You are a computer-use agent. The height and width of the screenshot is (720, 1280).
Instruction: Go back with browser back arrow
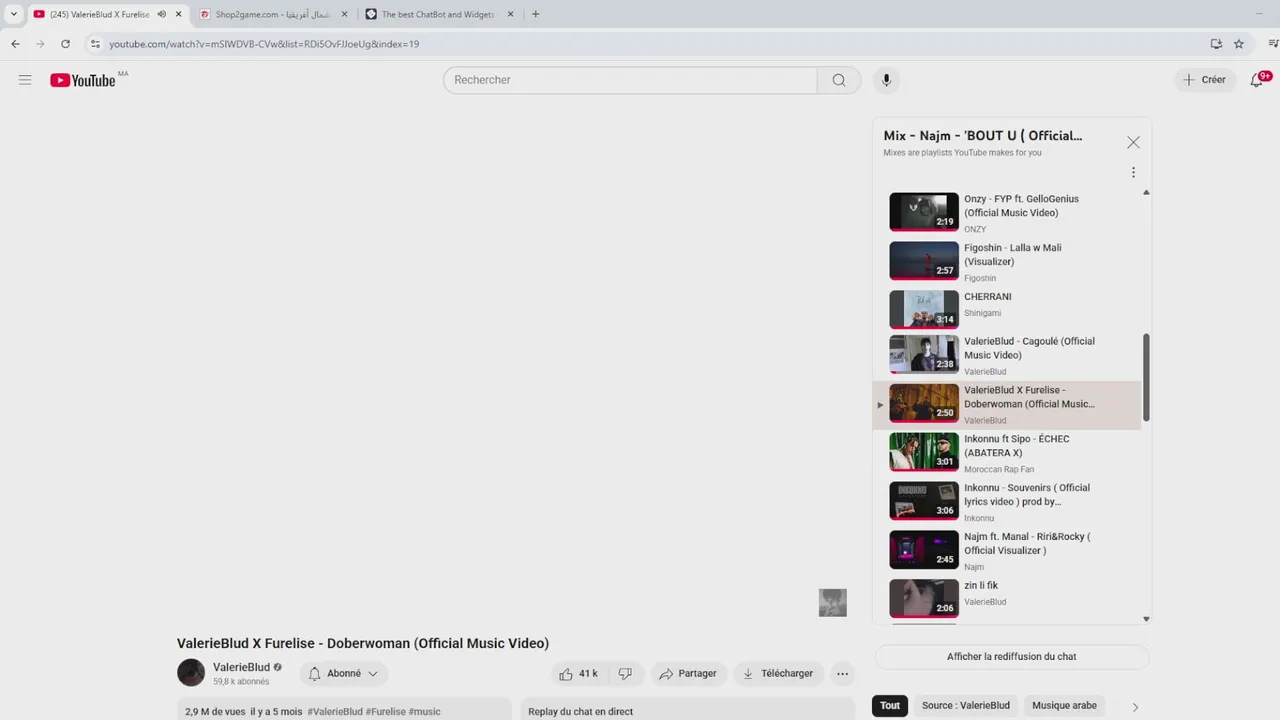click(x=15, y=44)
